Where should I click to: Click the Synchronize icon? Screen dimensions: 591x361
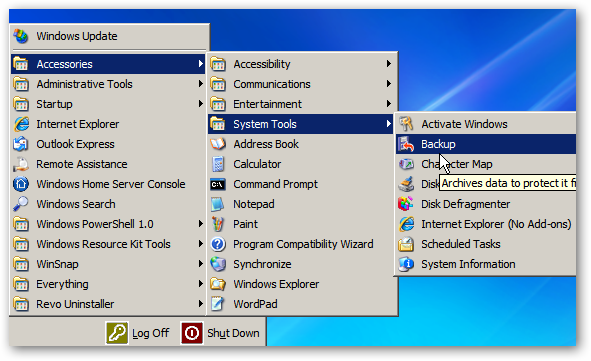(218, 264)
